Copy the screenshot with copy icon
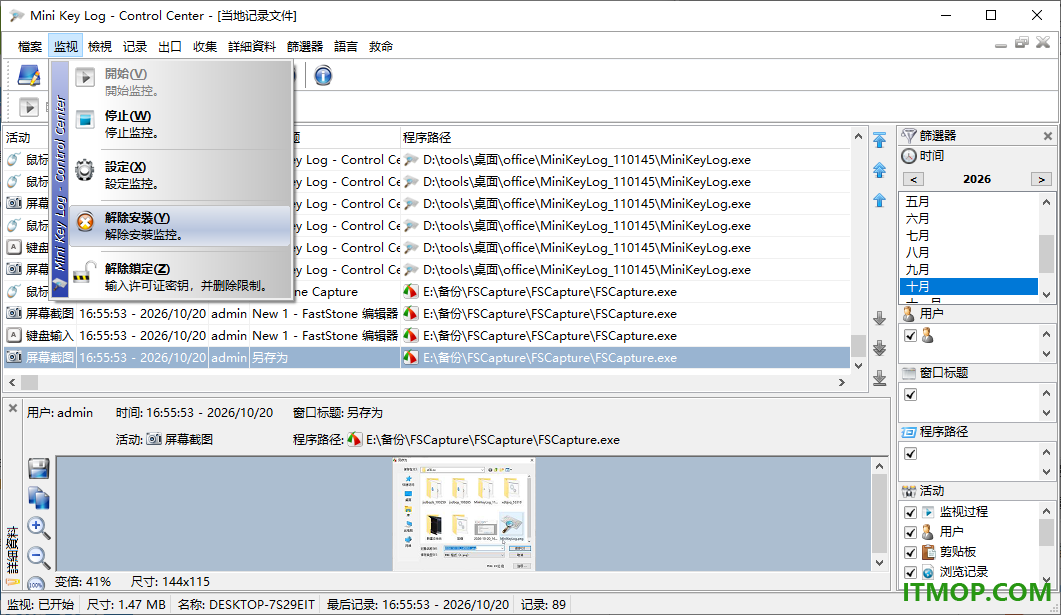Screen dimensions: 1061x615 (x=39, y=498)
